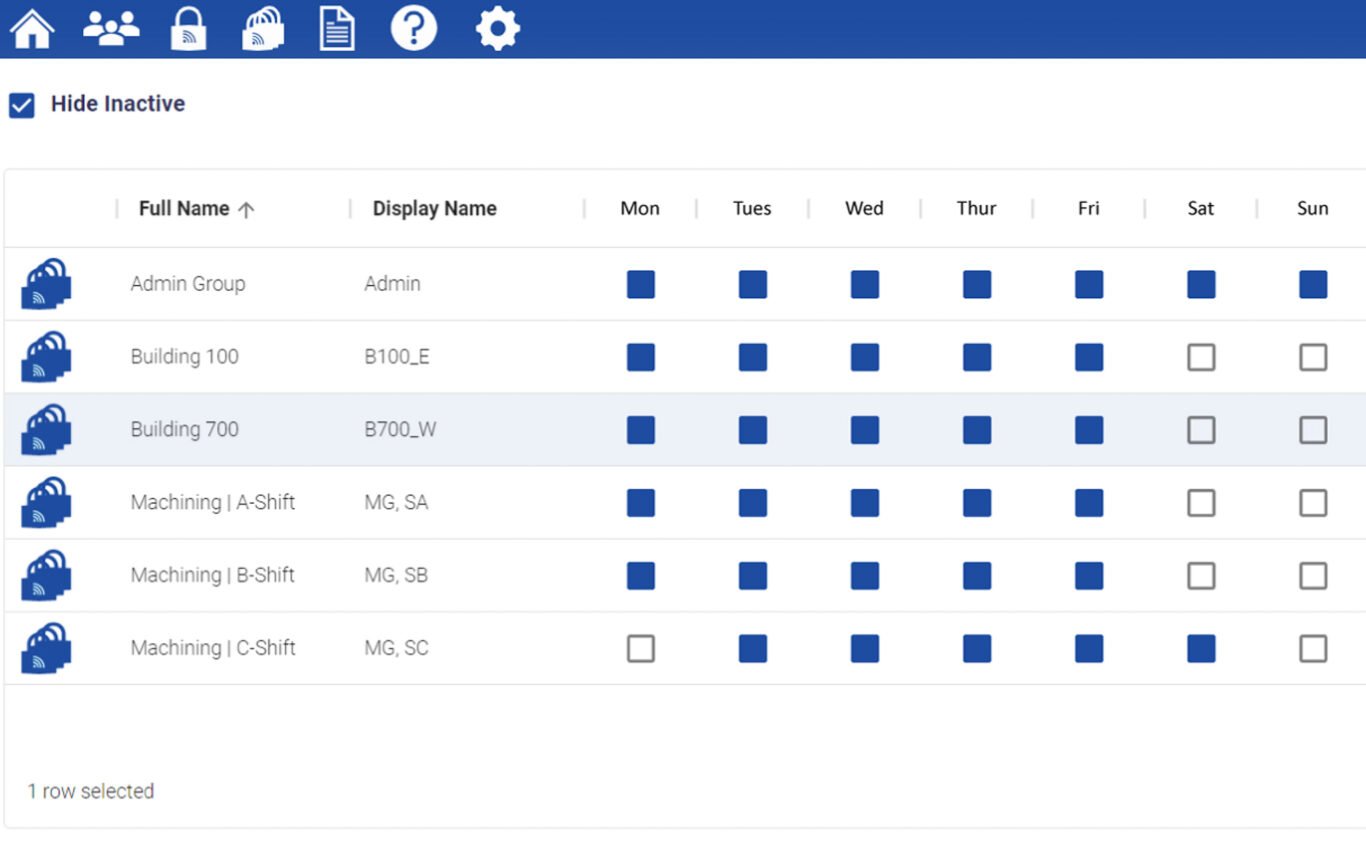Click the MG, SB display name cell
The height and width of the screenshot is (854, 1366).
tap(396, 576)
